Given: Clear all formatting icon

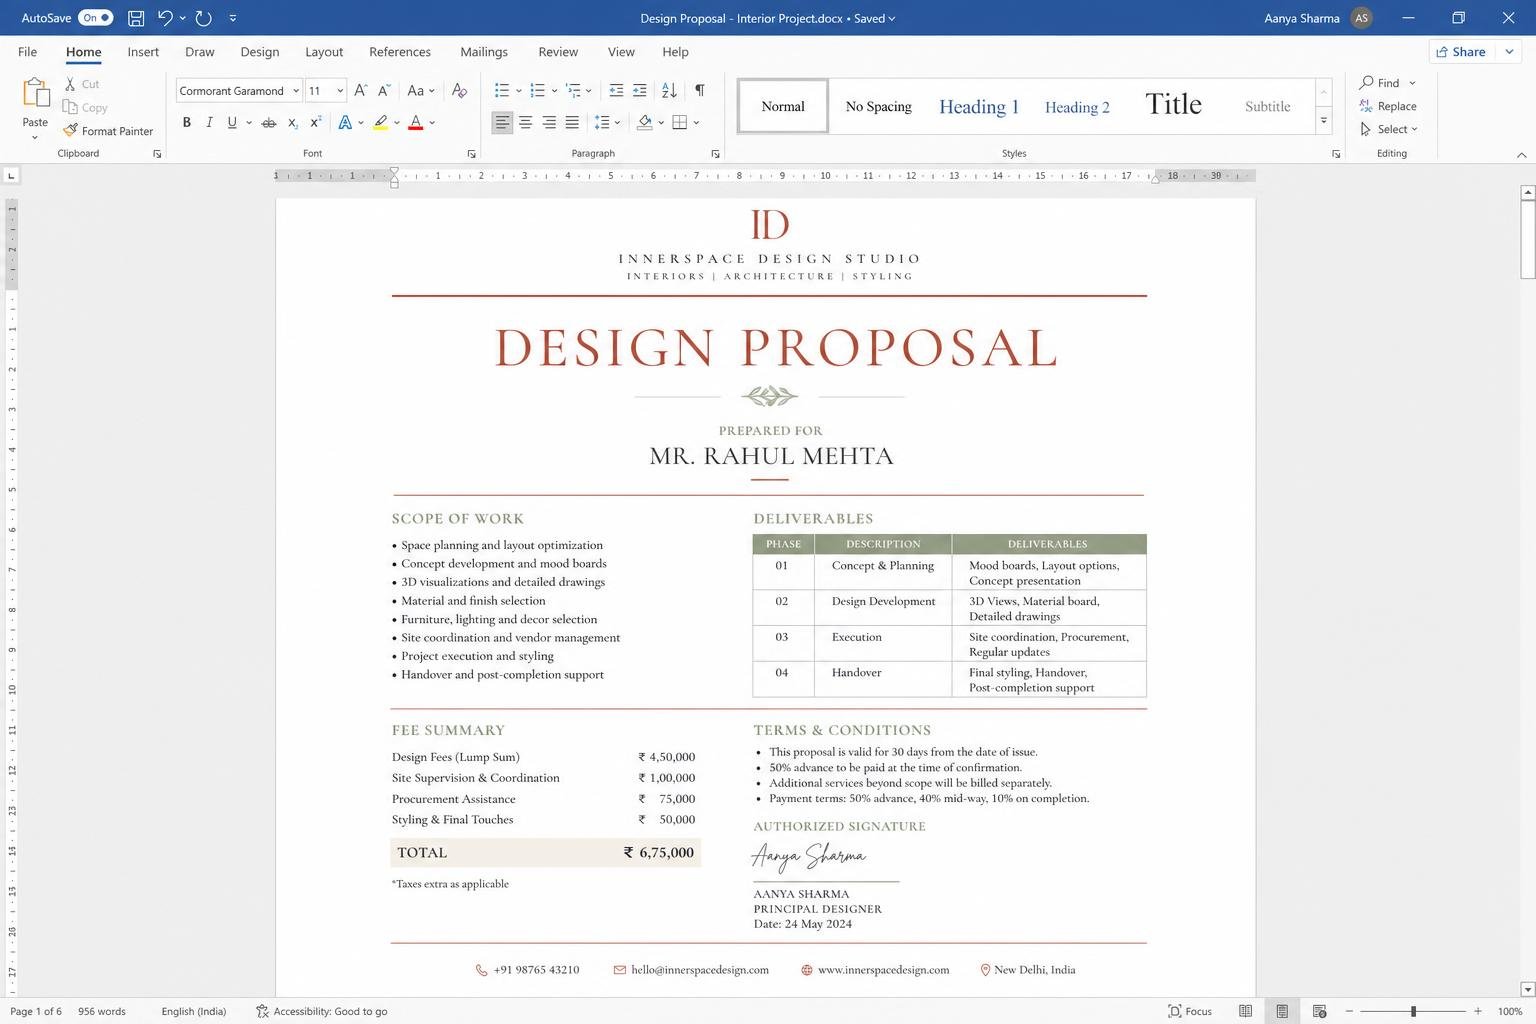Looking at the screenshot, I should pyautogui.click(x=459, y=90).
